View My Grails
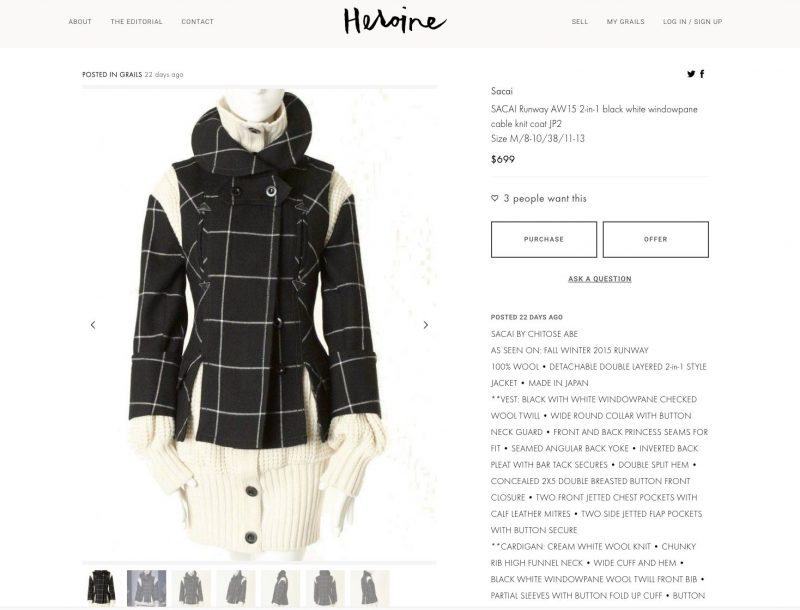This screenshot has width=800, height=610. pyautogui.click(x=626, y=21)
